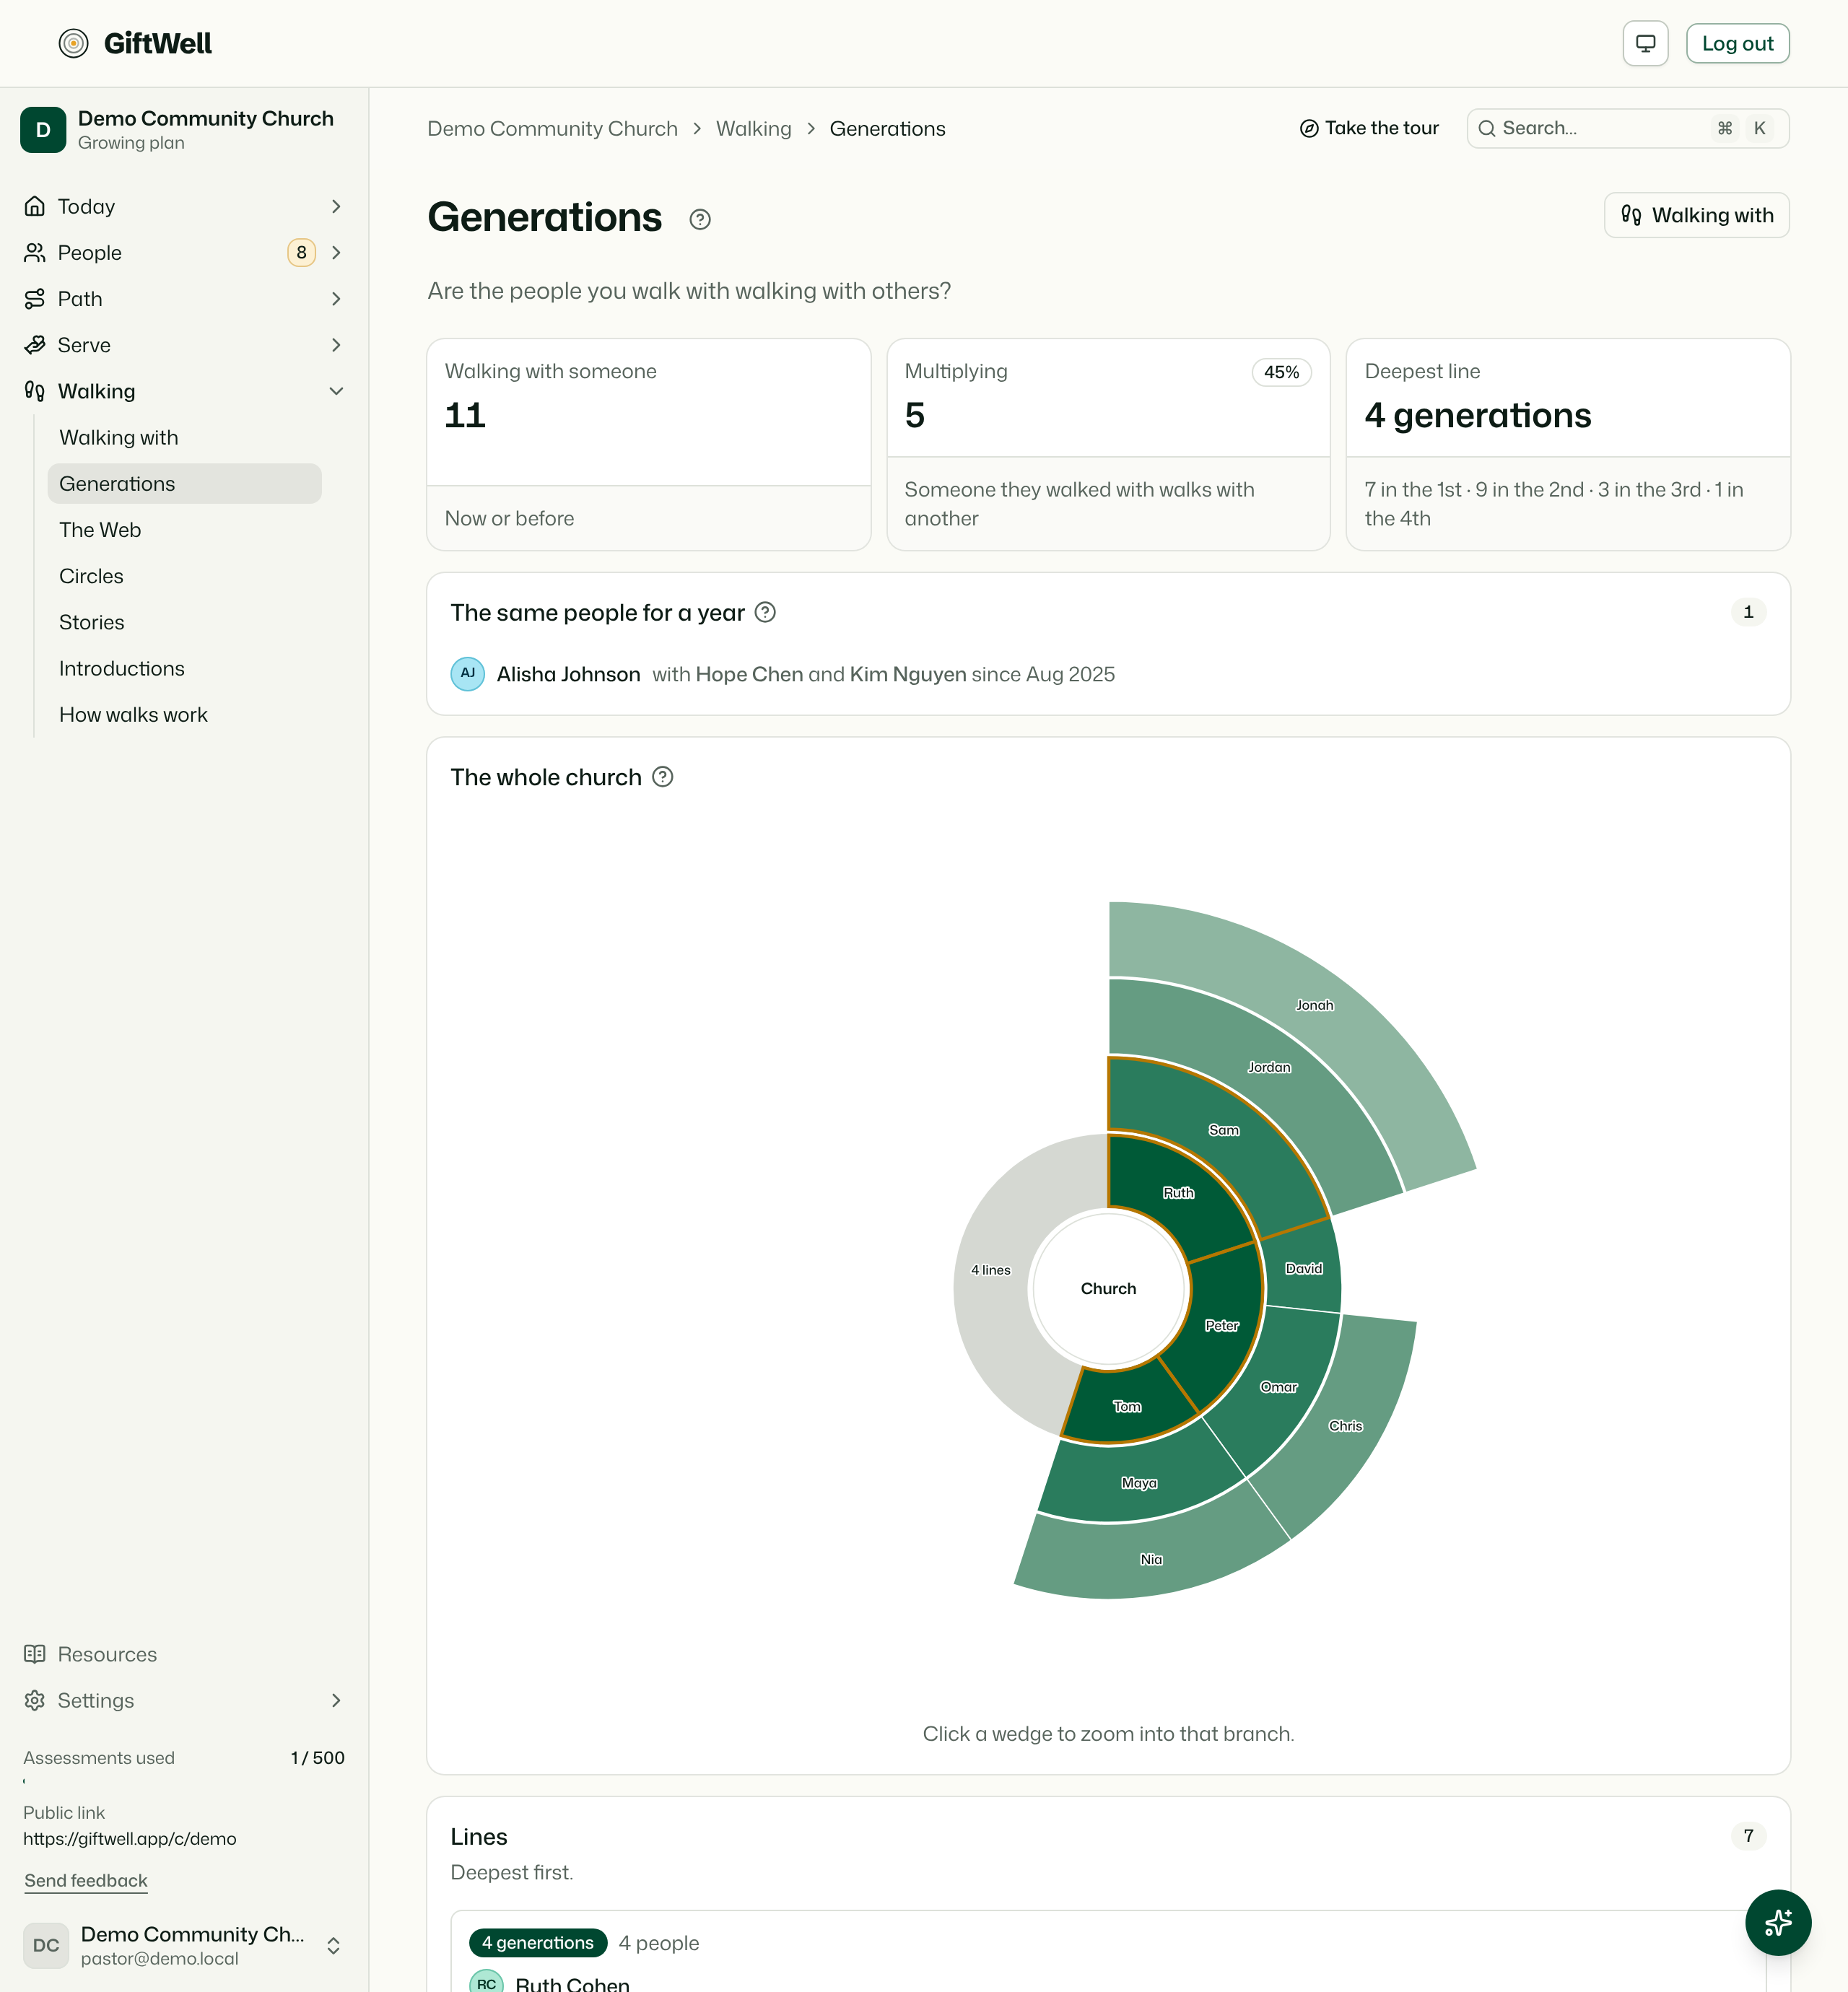Click the Resources book icon
Screen dimensions: 1848x1992
click(35, 1654)
